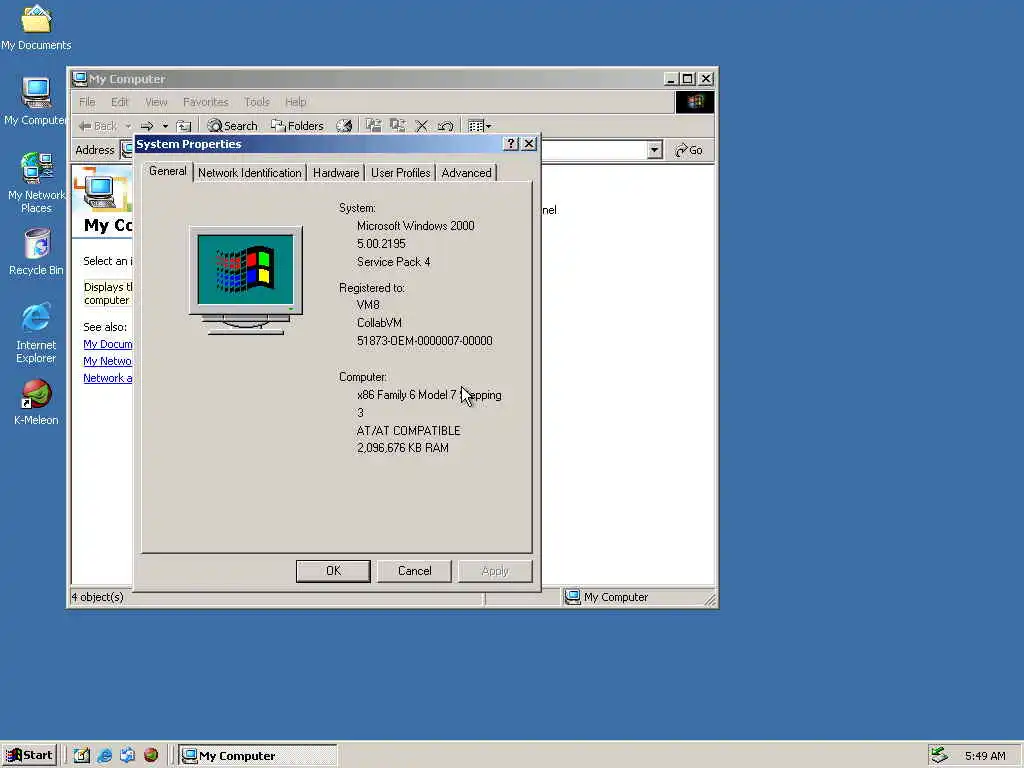This screenshot has height=768, width=1024.
Task: Launch K-Meleon browser shortcut
Action: [x=36, y=402]
